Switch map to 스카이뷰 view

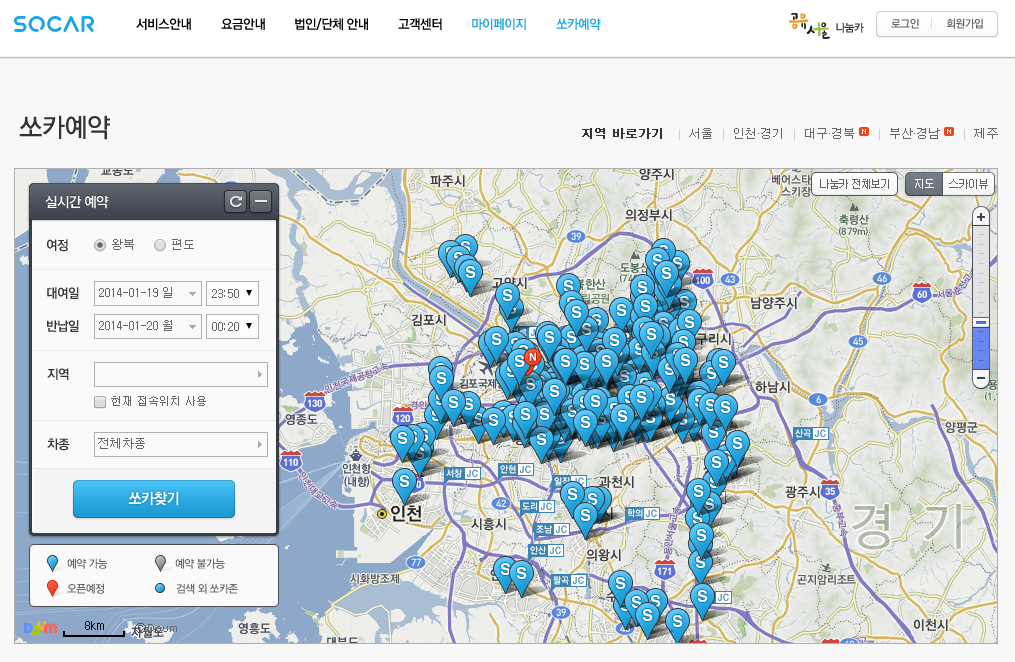coord(968,184)
